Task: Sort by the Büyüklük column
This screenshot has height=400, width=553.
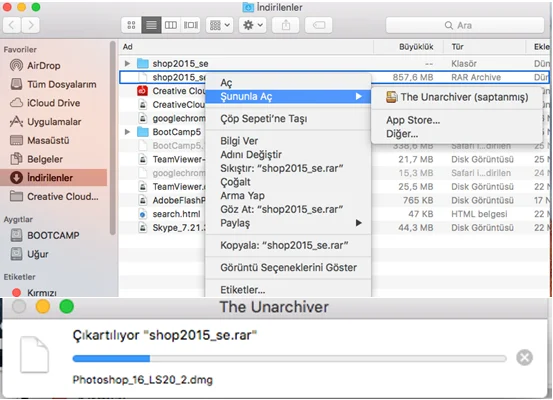Action: [408, 47]
